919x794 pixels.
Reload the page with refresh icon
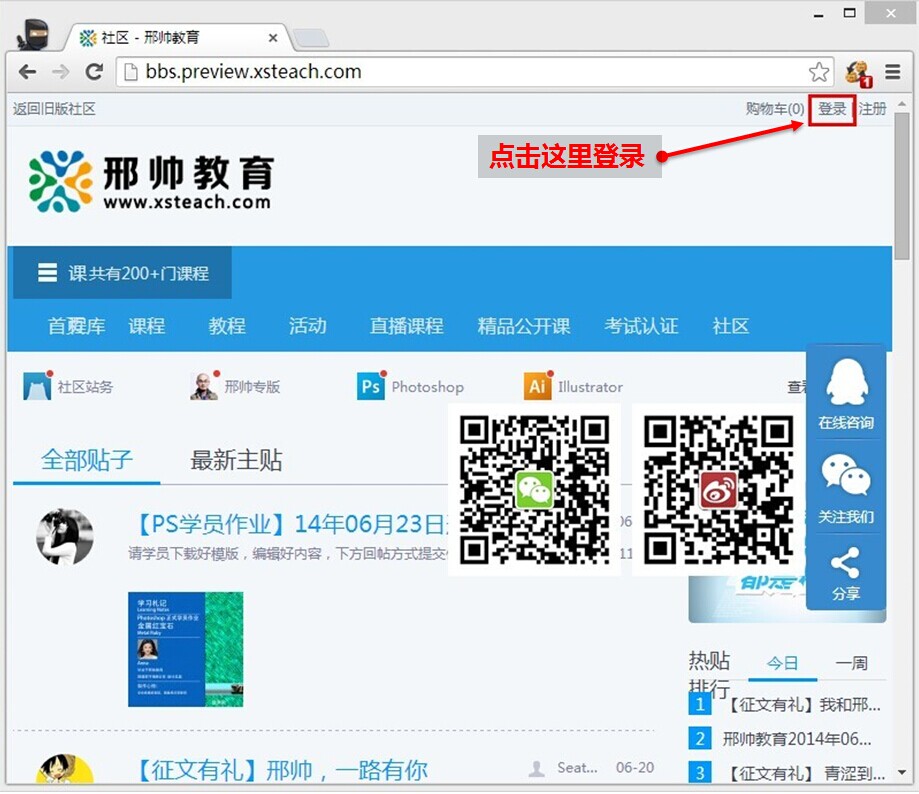point(94,72)
